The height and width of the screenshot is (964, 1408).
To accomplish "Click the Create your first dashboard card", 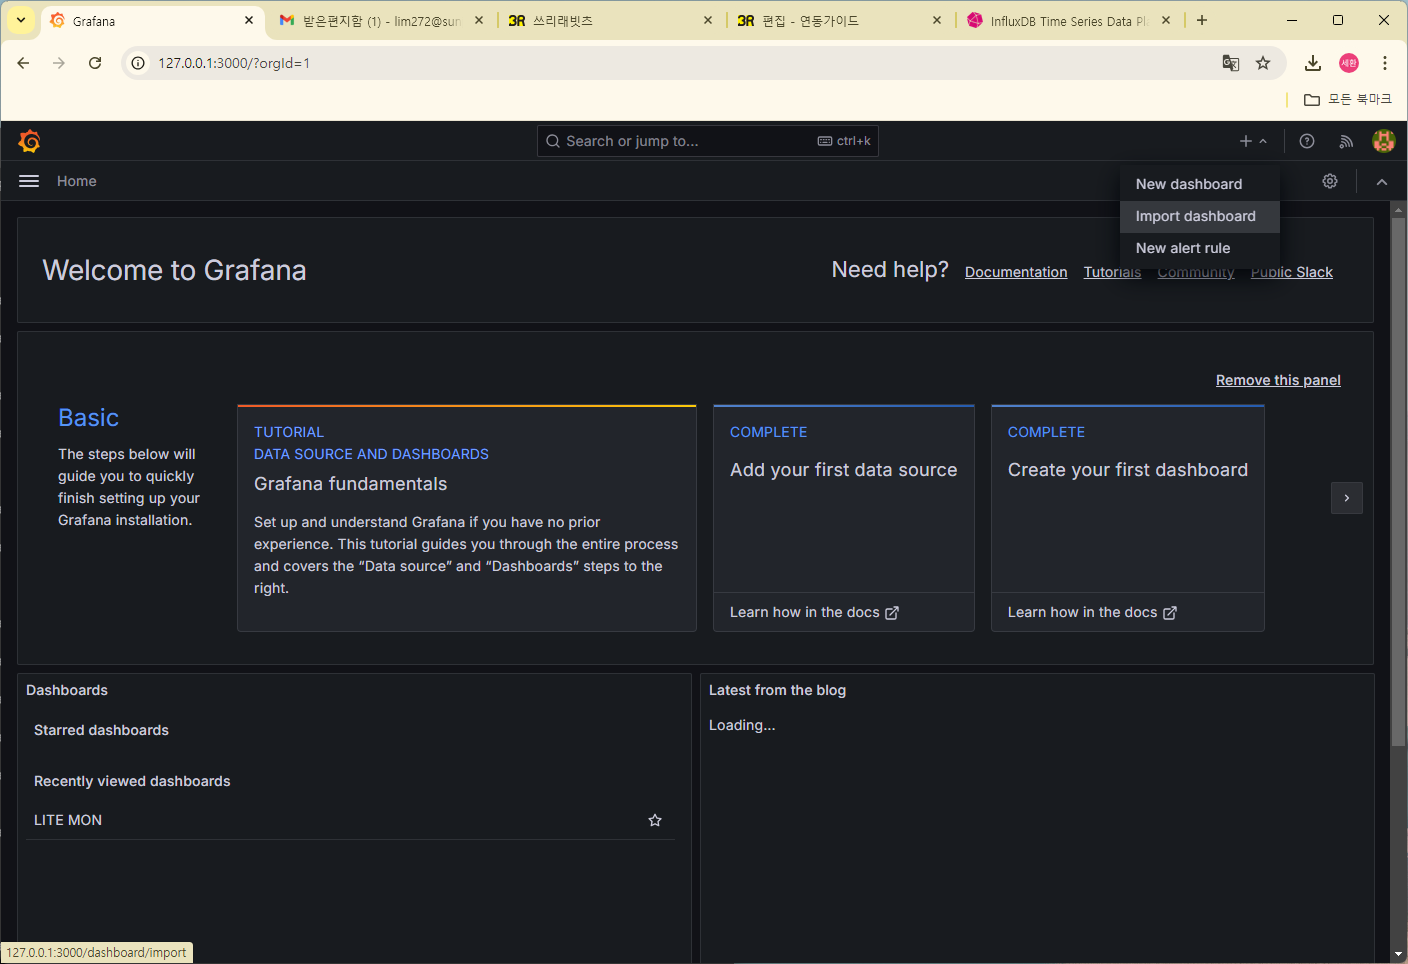I will (x=1128, y=518).
